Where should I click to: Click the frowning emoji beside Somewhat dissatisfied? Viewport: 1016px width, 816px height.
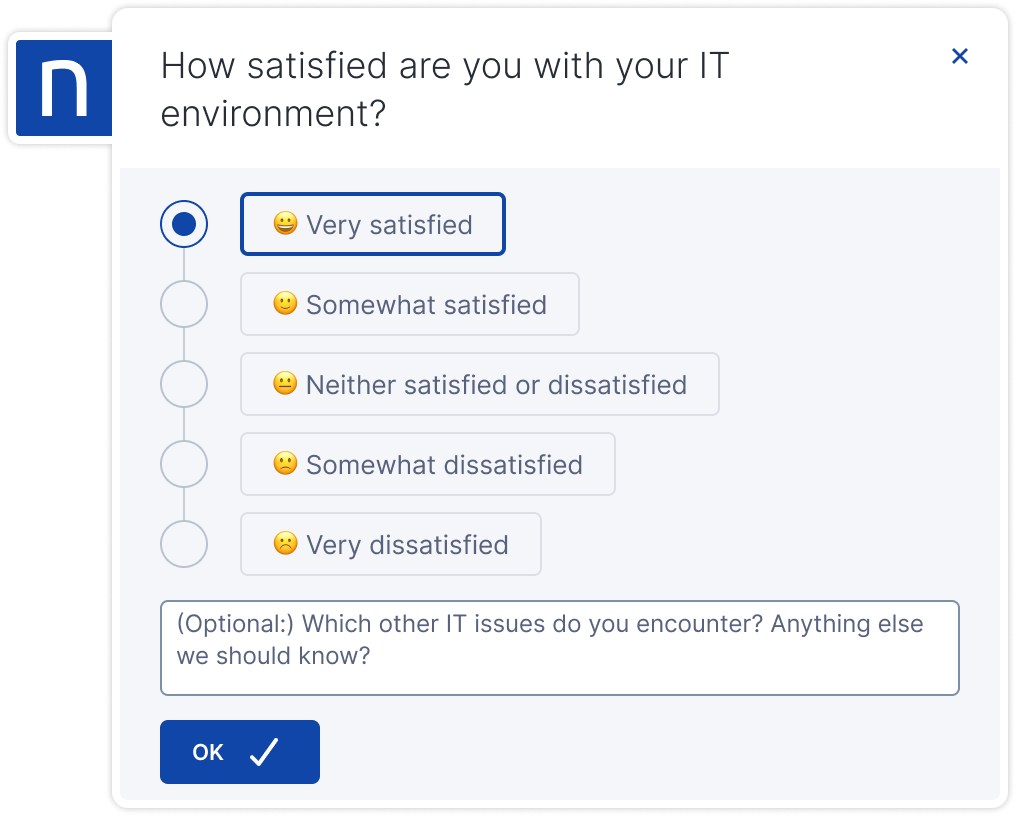click(x=287, y=464)
